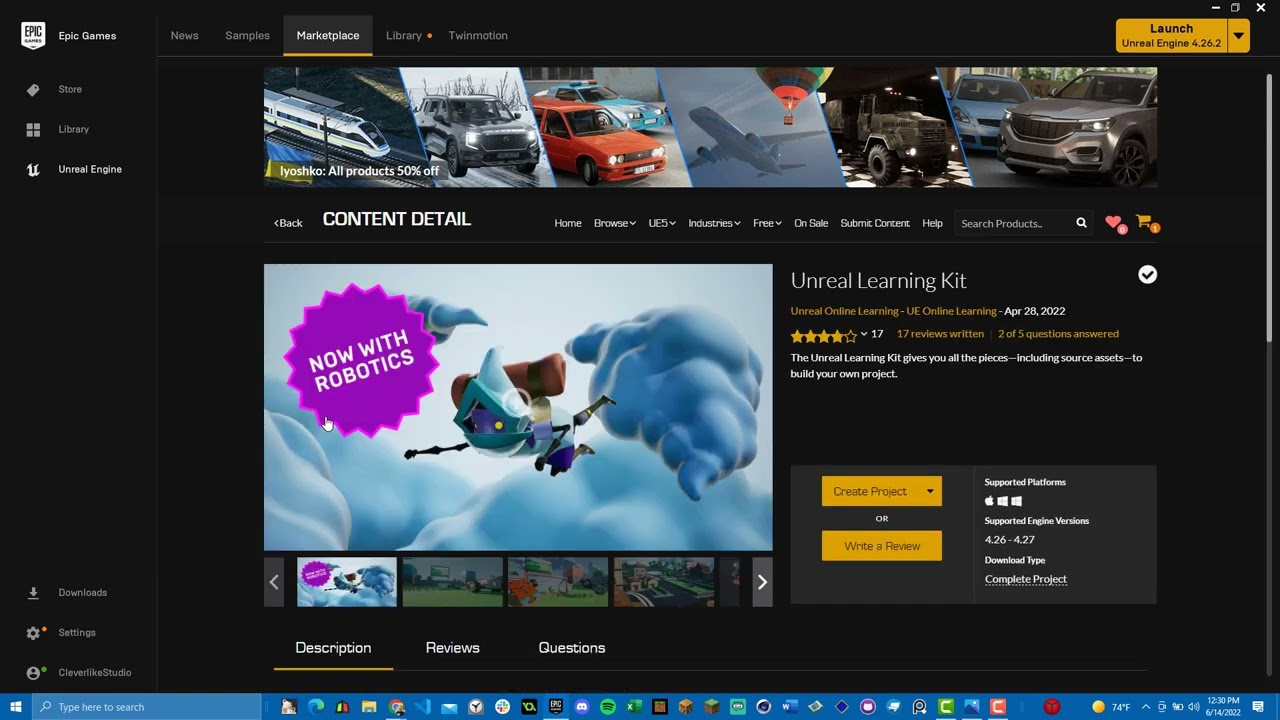Viewport: 1280px width, 720px height.
Task: Open the marketplace Help link
Action: 932,223
